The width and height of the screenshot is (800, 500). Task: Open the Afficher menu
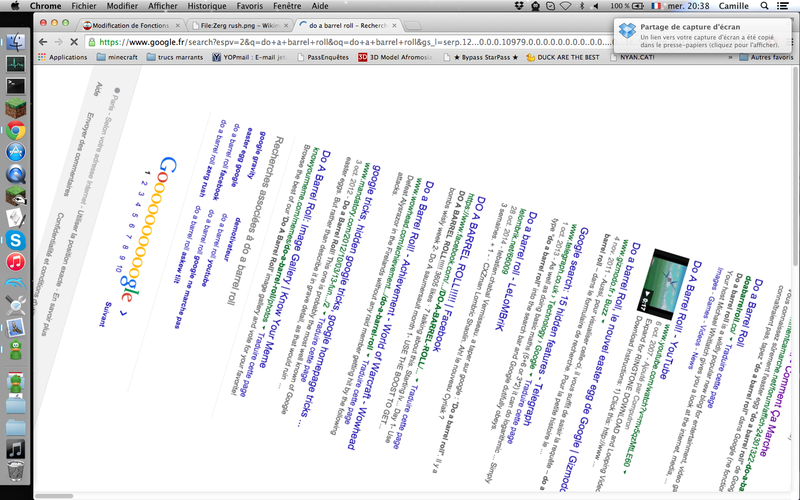[163, 6]
